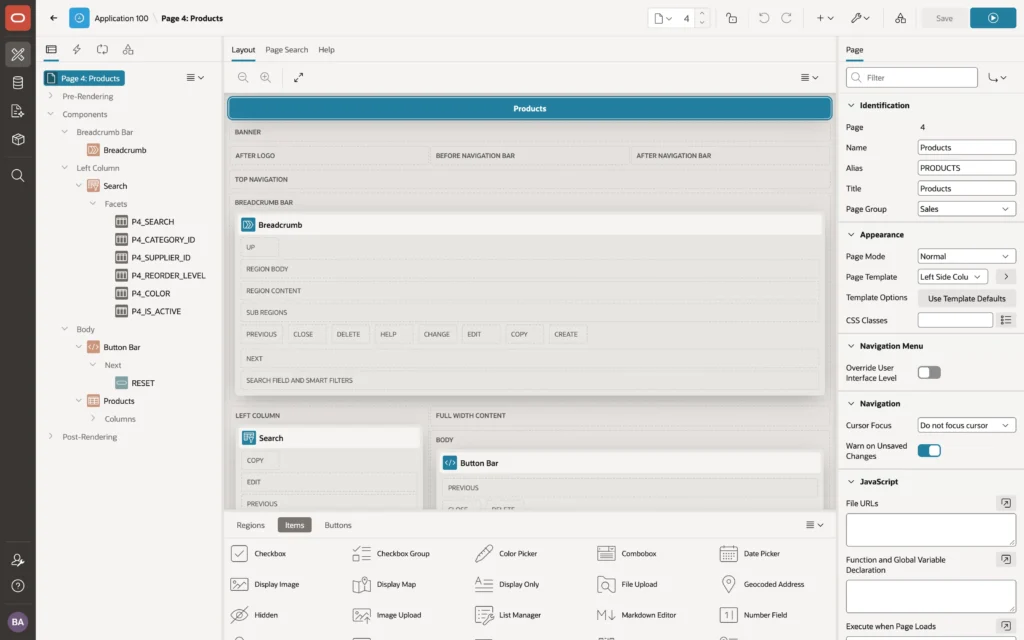Screen dimensions: 1024x640
Task: Open the Help question mark icon
Action: click(18, 586)
